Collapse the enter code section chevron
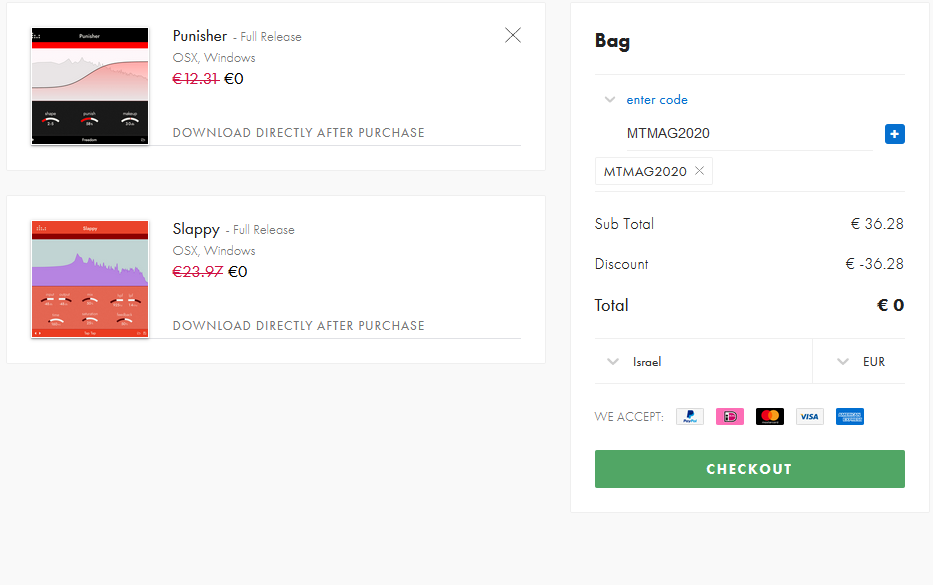This screenshot has width=933, height=585. 609,99
